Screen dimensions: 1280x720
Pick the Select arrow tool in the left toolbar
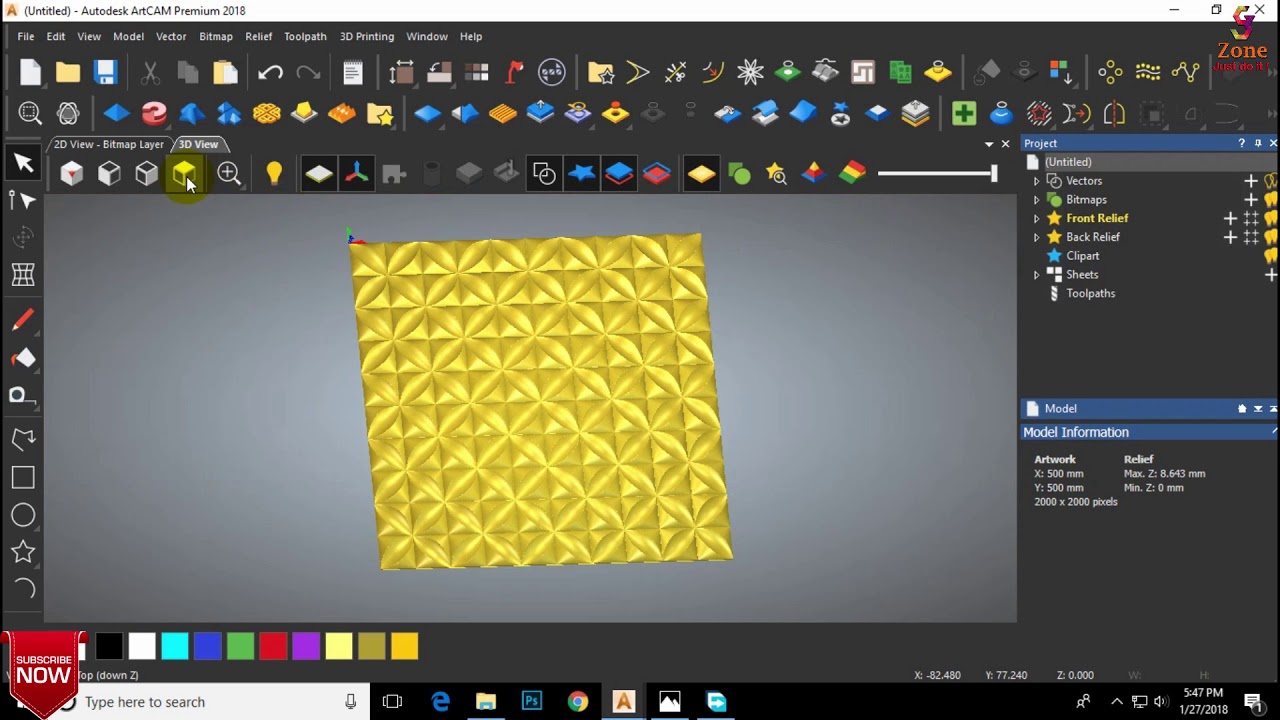(x=23, y=163)
